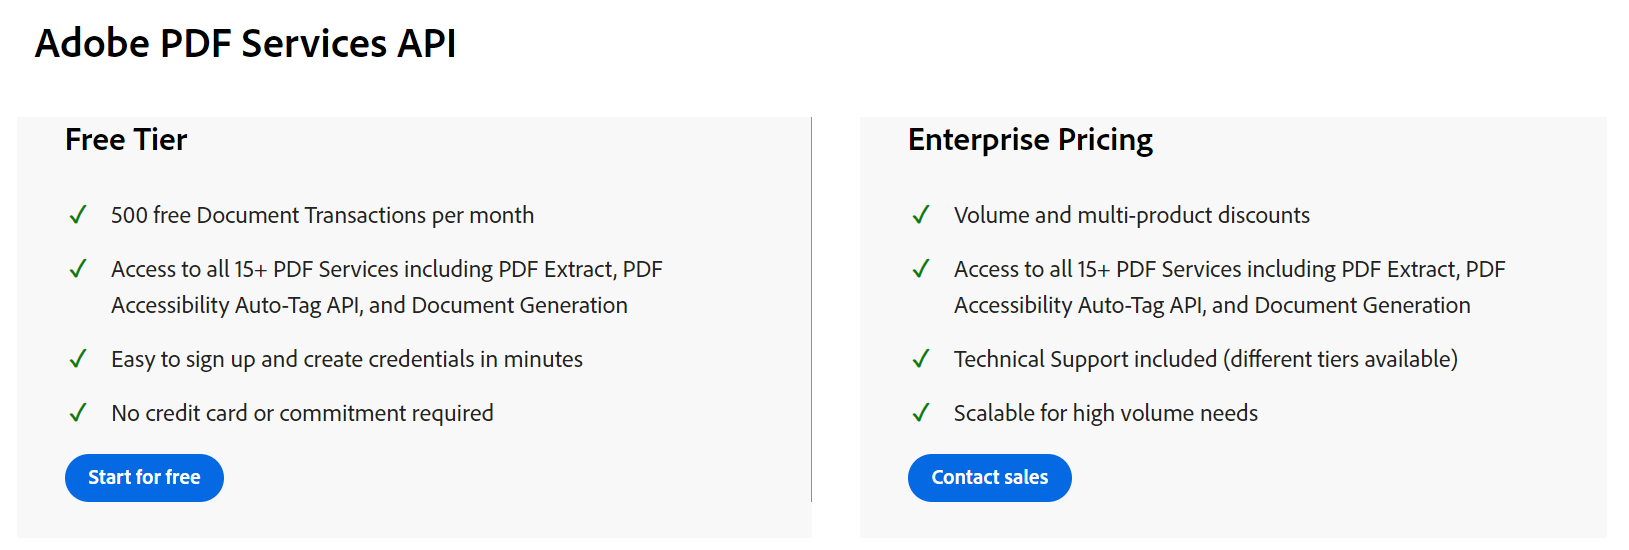Click checkmark next to Free Tier PDF Services access
Image resolution: width=1629 pixels, height=550 pixels.
(78, 269)
